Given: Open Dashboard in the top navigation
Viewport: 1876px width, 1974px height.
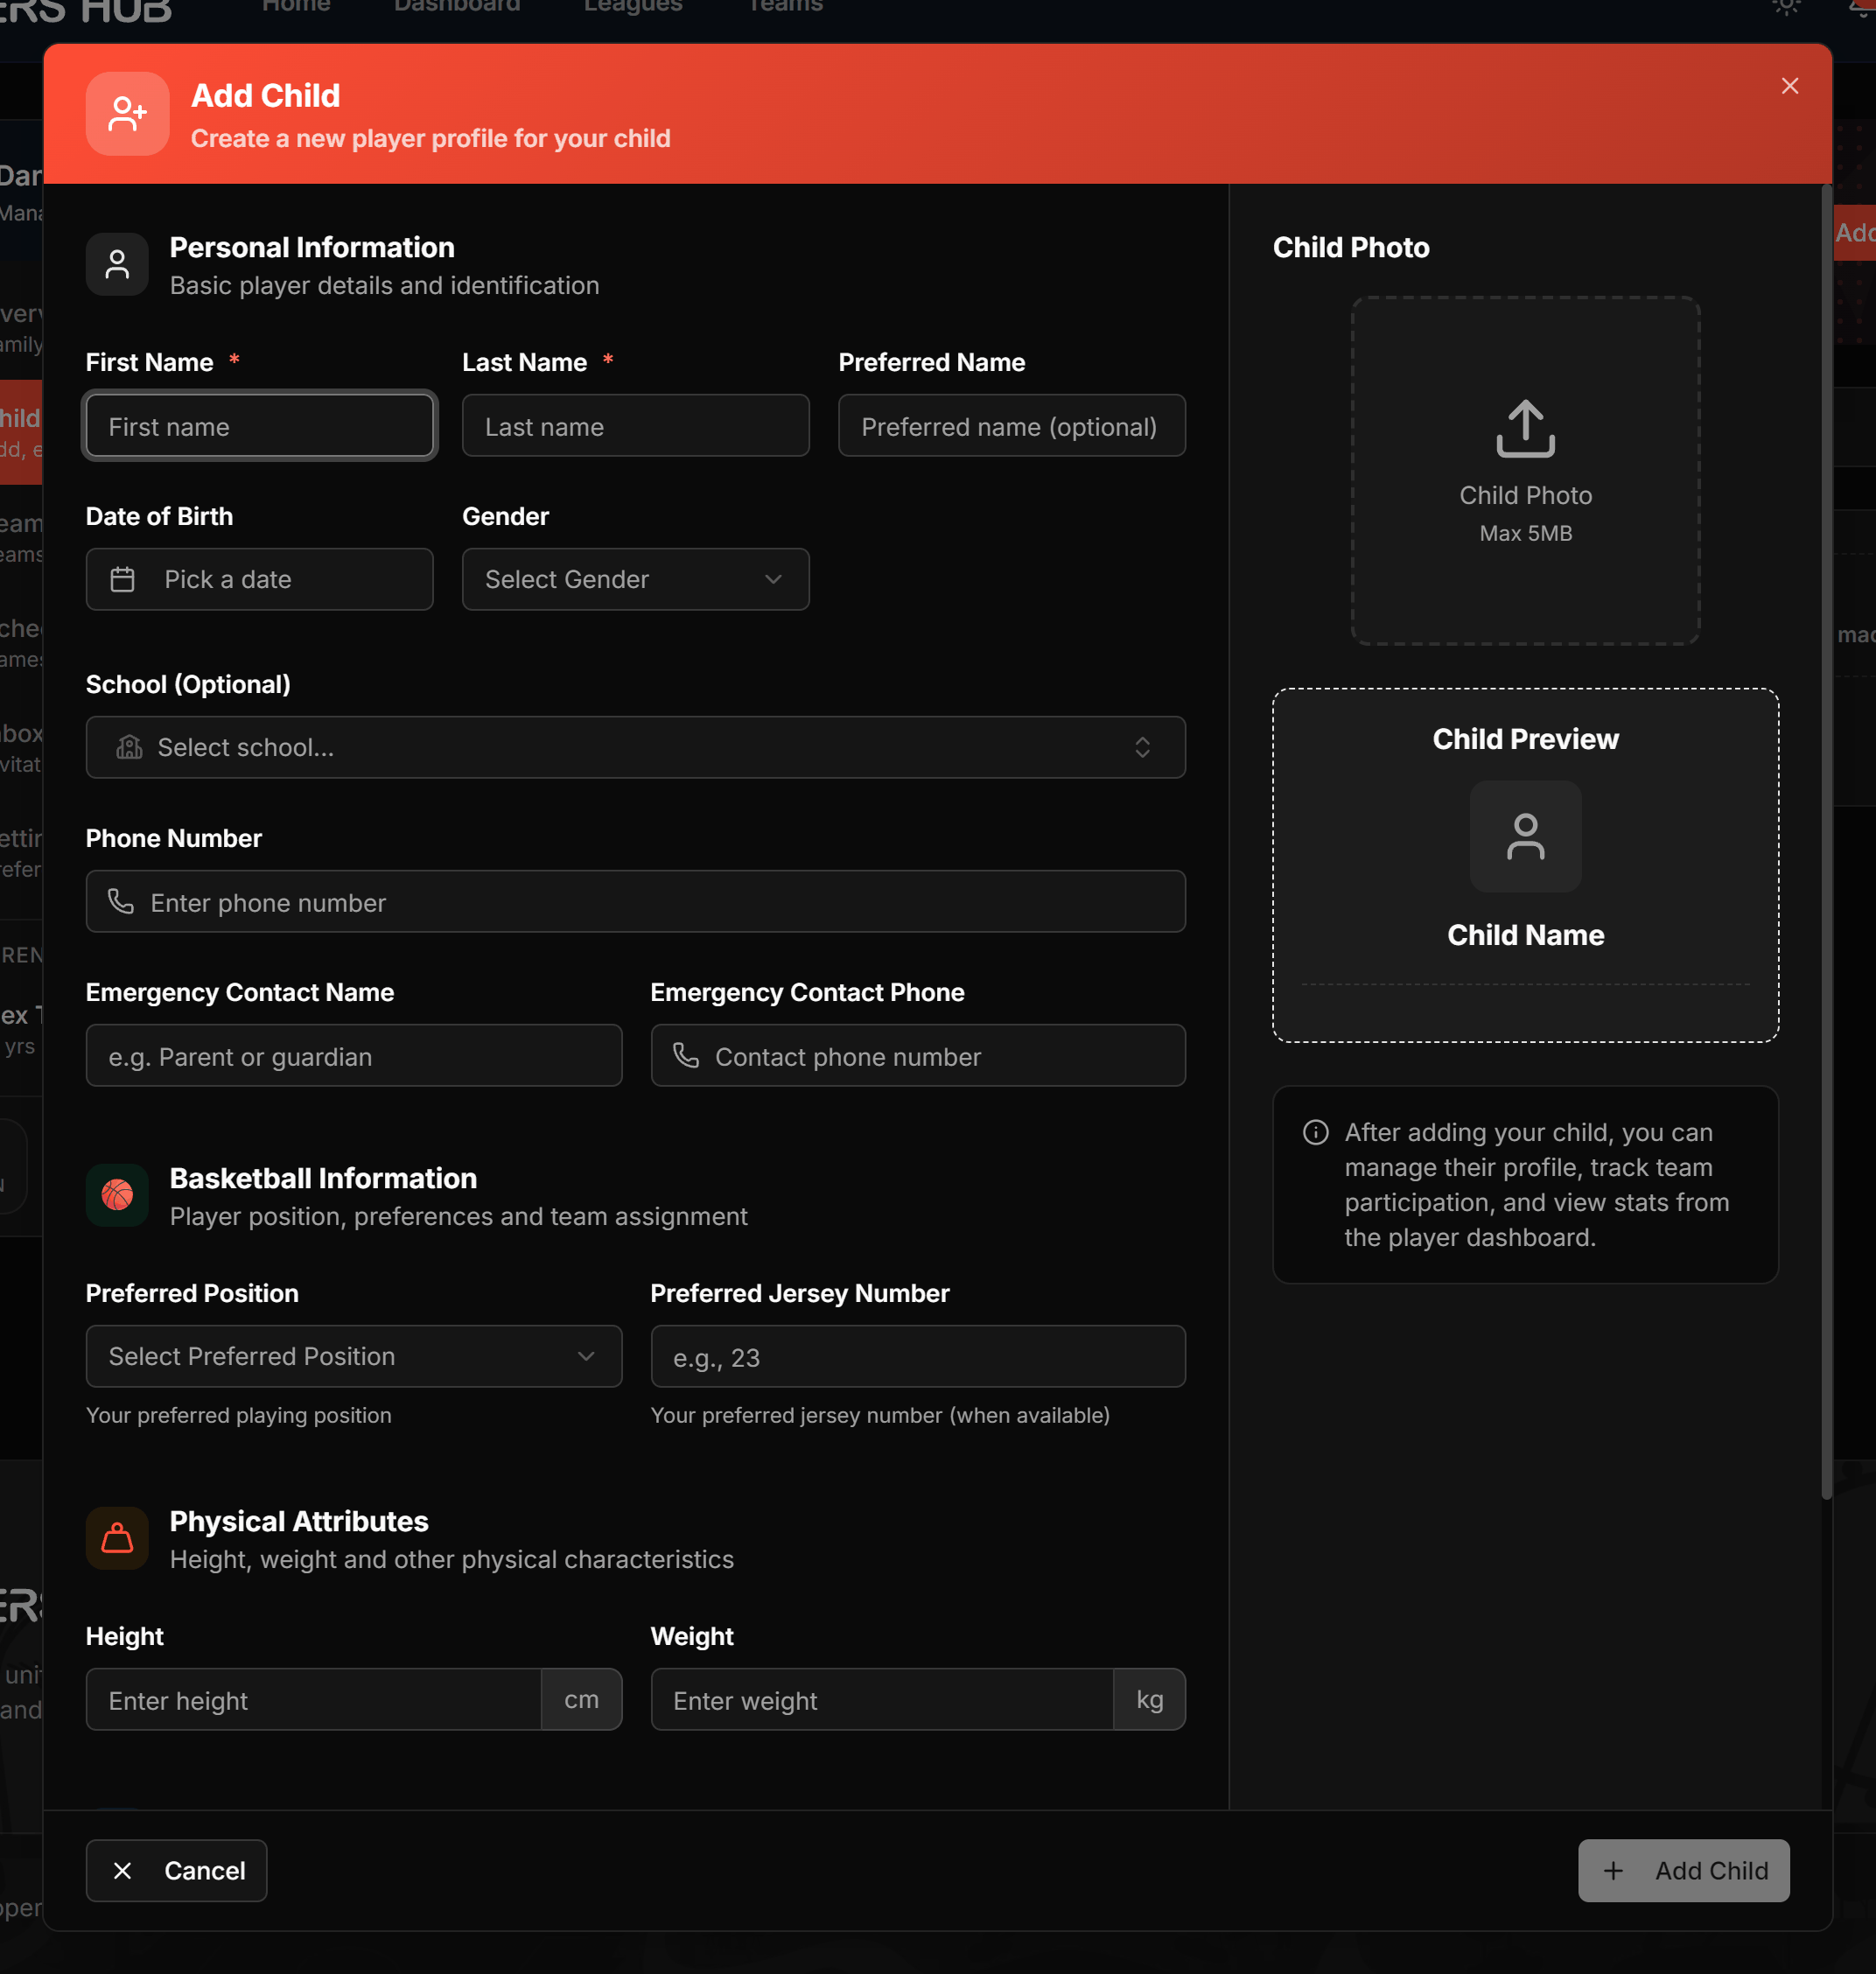Looking at the screenshot, I should click(x=457, y=6).
